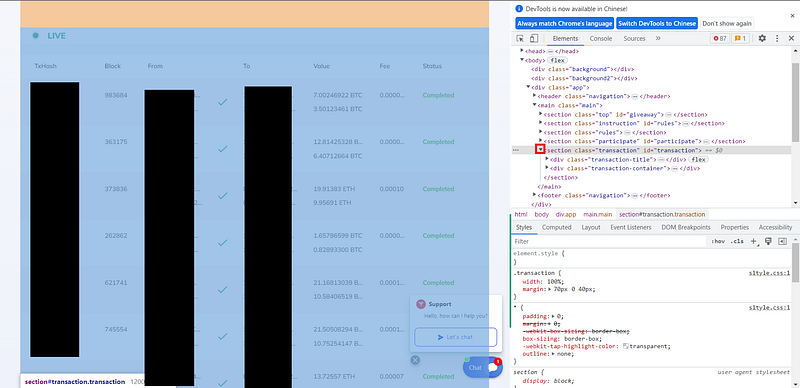Open the rendering emulation paintbrush icon
800x388 pixels.
(768, 241)
